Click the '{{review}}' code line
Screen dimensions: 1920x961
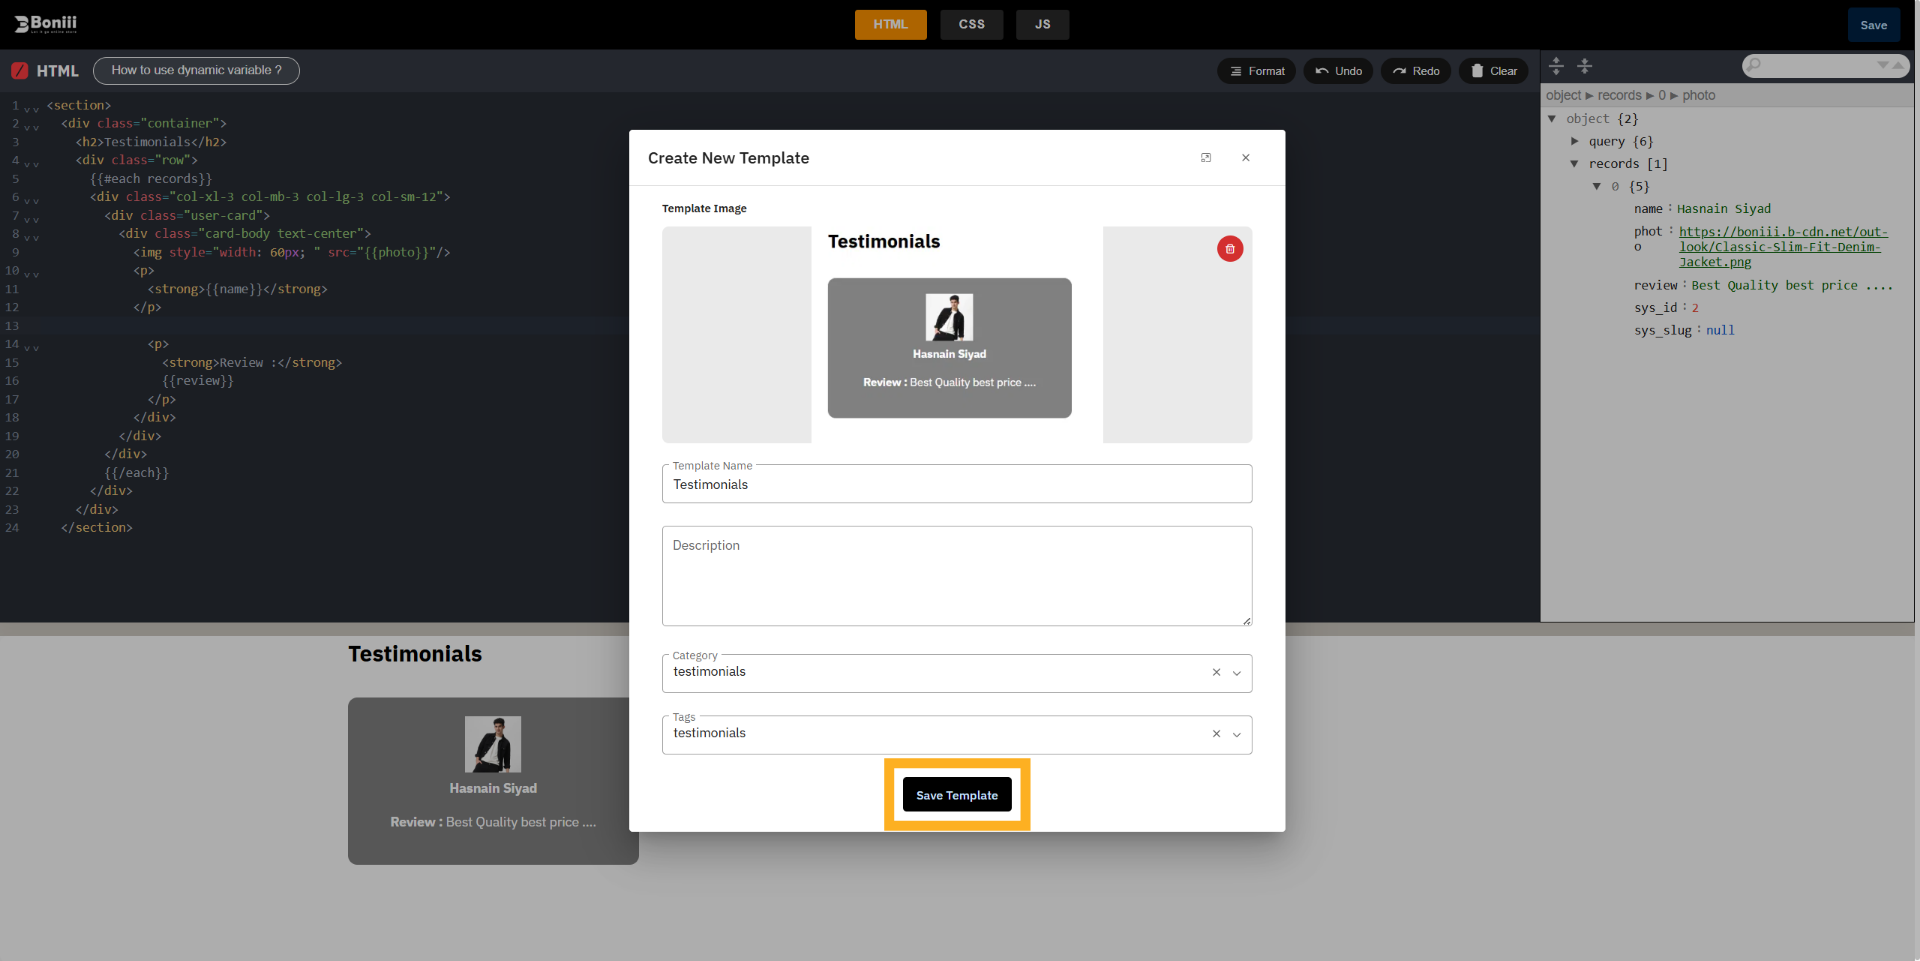point(198,381)
